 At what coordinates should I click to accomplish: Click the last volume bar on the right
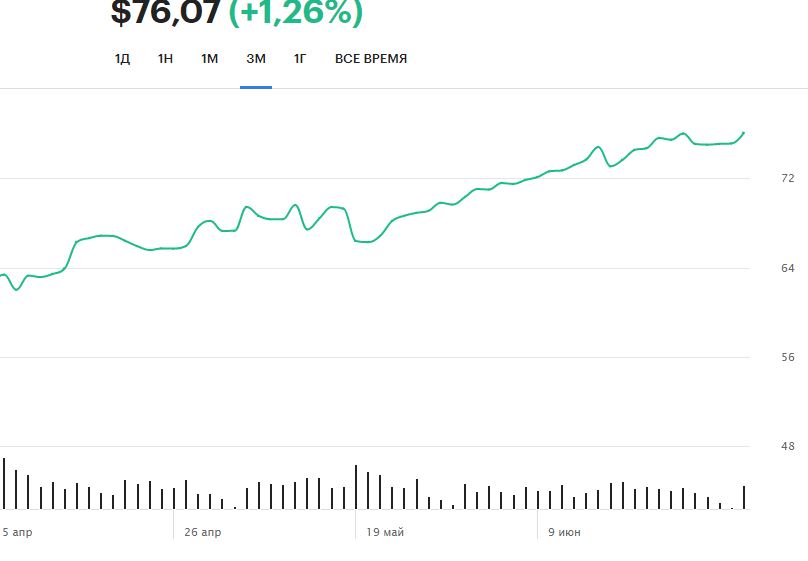tap(744, 497)
